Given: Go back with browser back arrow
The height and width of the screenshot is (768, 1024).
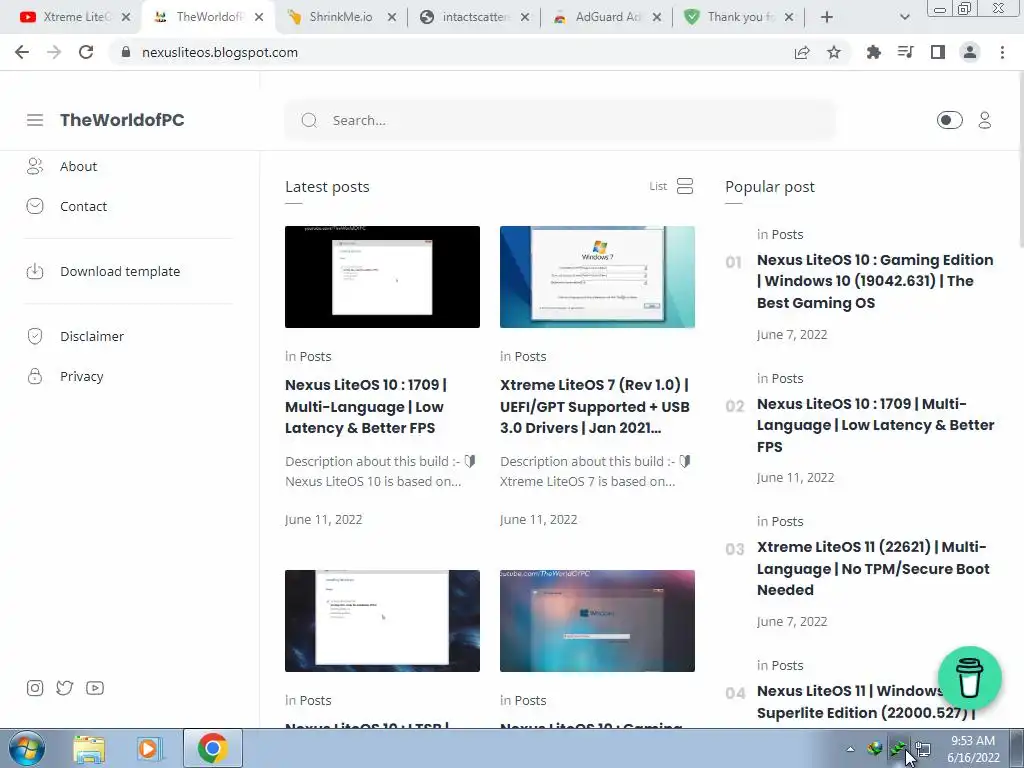Looking at the screenshot, I should tap(22, 52).
